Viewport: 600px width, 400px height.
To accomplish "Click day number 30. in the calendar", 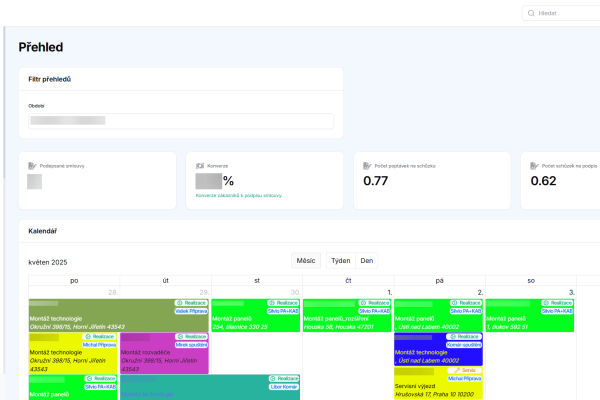I will pyautogui.click(x=295, y=292).
